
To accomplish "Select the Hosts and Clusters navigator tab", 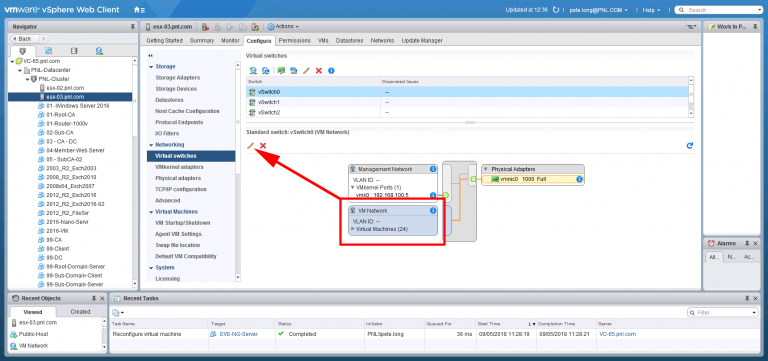I will pyautogui.click(x=23, y=50).
